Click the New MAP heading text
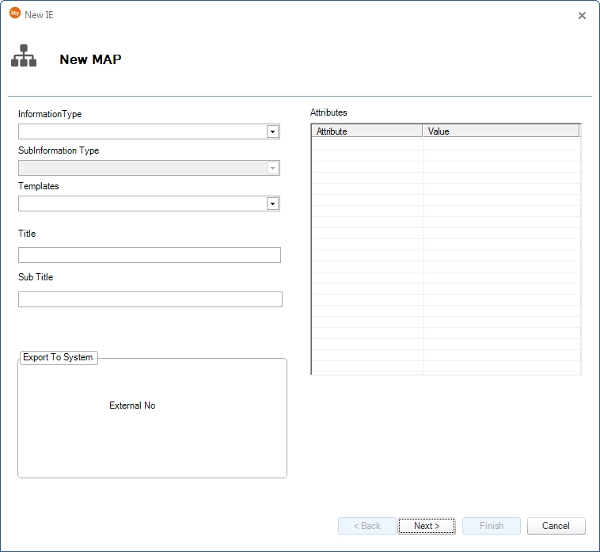This screenshot has width=600, height=552. pos(90,59)
